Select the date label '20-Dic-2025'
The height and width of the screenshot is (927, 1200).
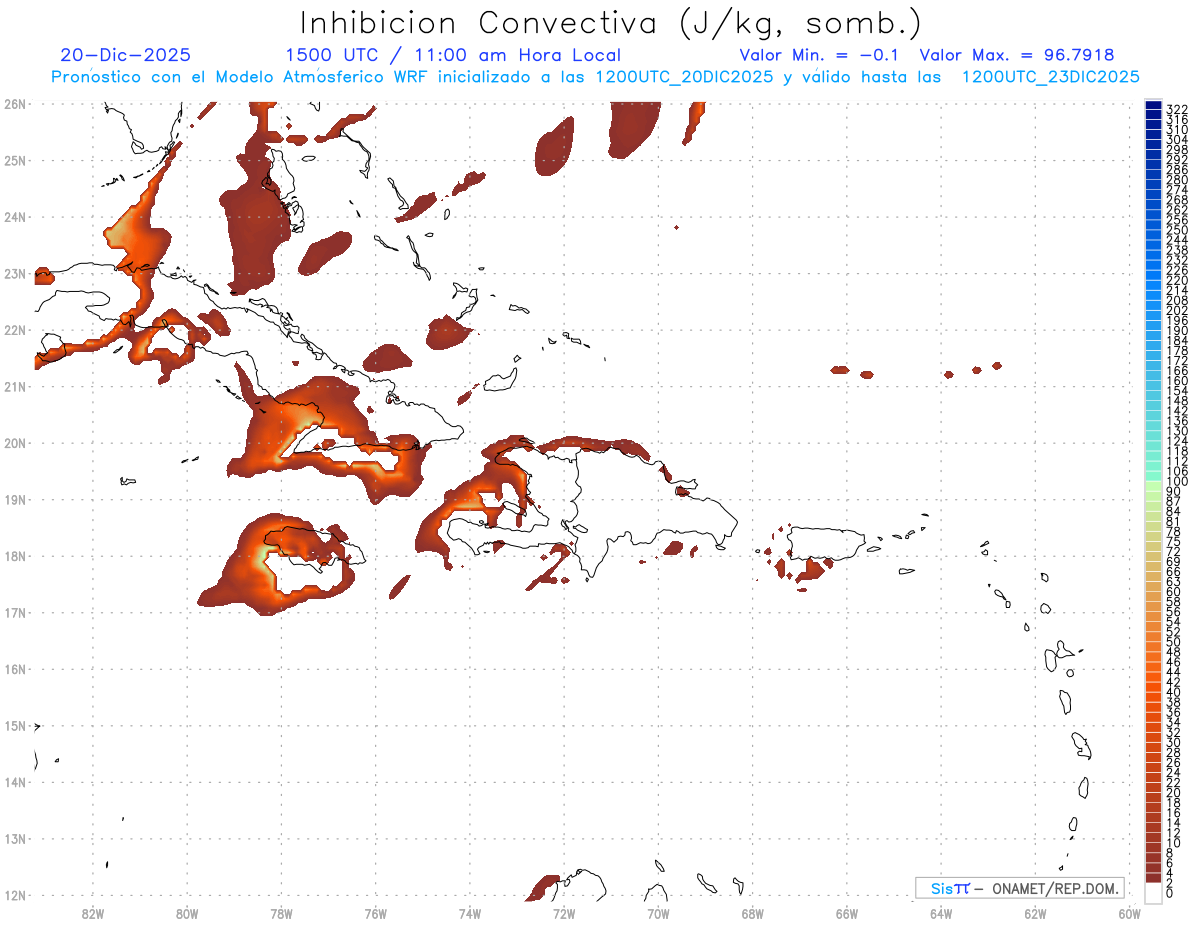tap(125, 55)
